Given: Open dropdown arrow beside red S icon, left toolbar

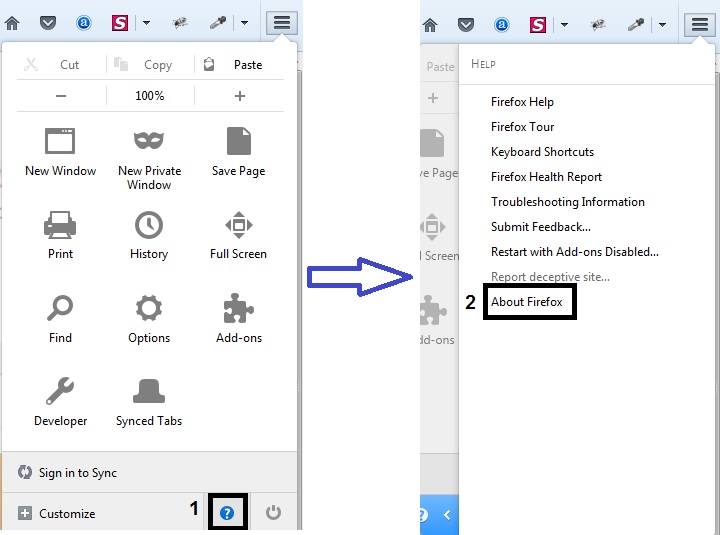Looking at the screenshot, I should 146,23.
